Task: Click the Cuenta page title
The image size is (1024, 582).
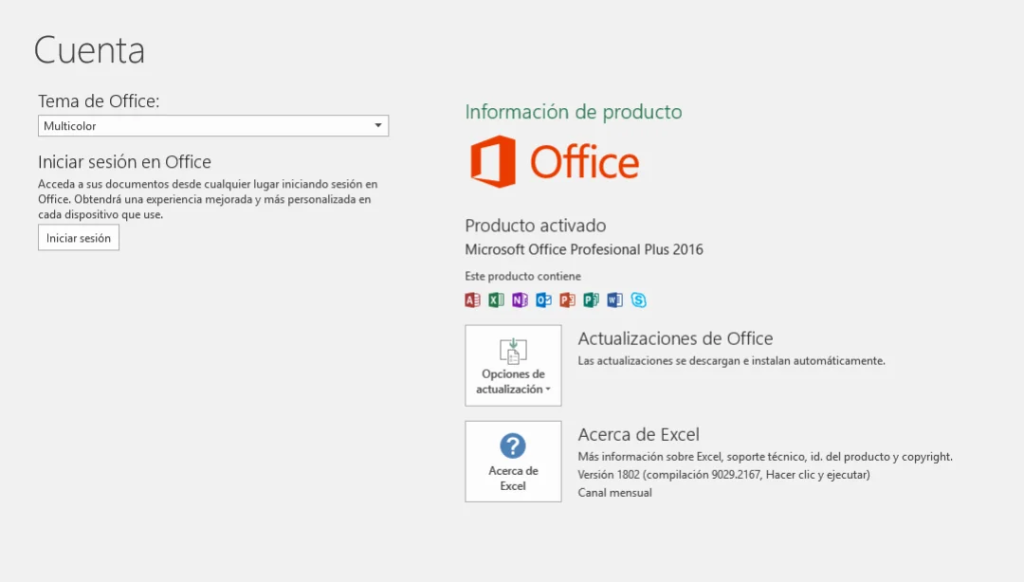Action: [x=89, y=50]
